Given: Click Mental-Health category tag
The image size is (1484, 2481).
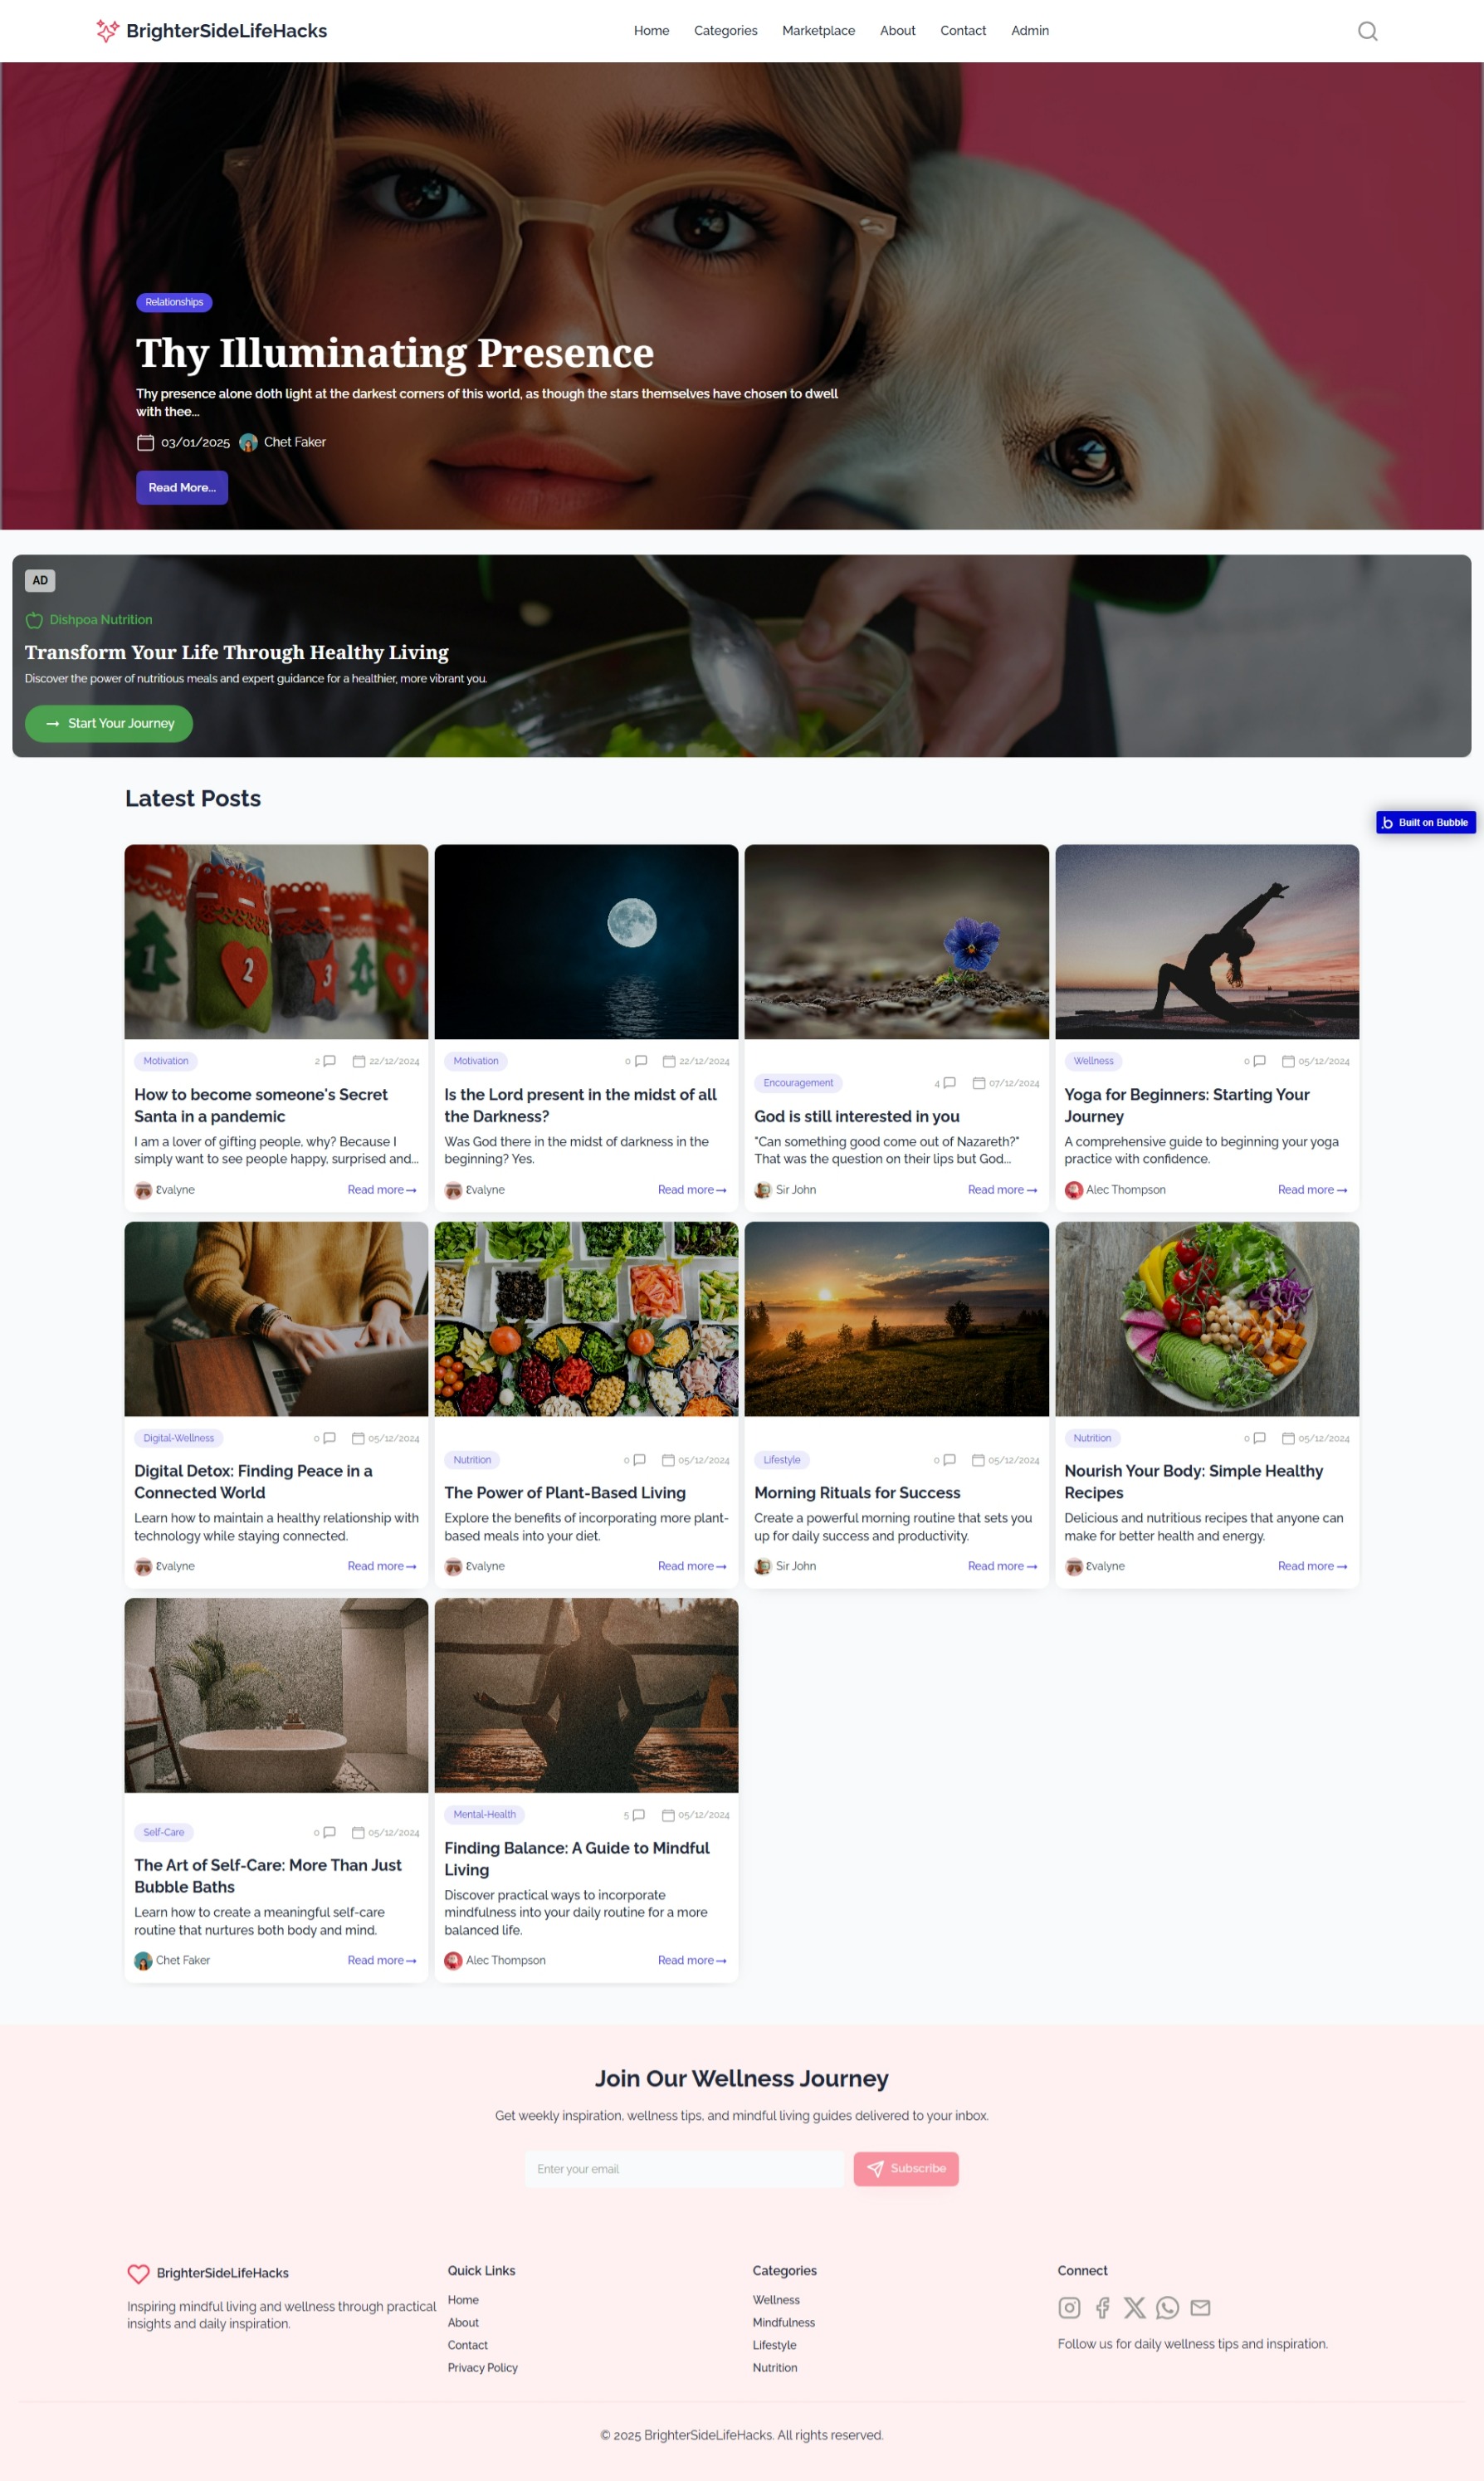Looking at the screenshot, I should [x=484, y=1815].
